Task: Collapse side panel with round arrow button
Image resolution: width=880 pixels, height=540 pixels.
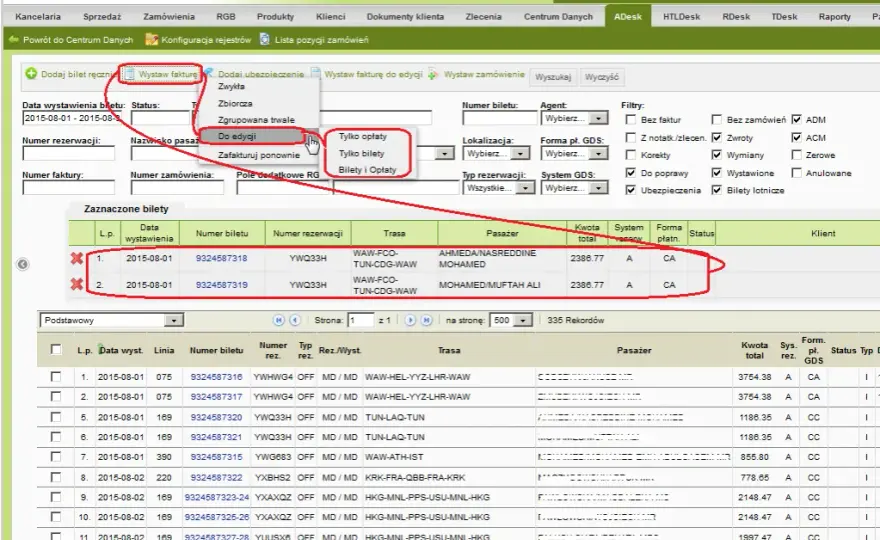Action: click(22, 264)
